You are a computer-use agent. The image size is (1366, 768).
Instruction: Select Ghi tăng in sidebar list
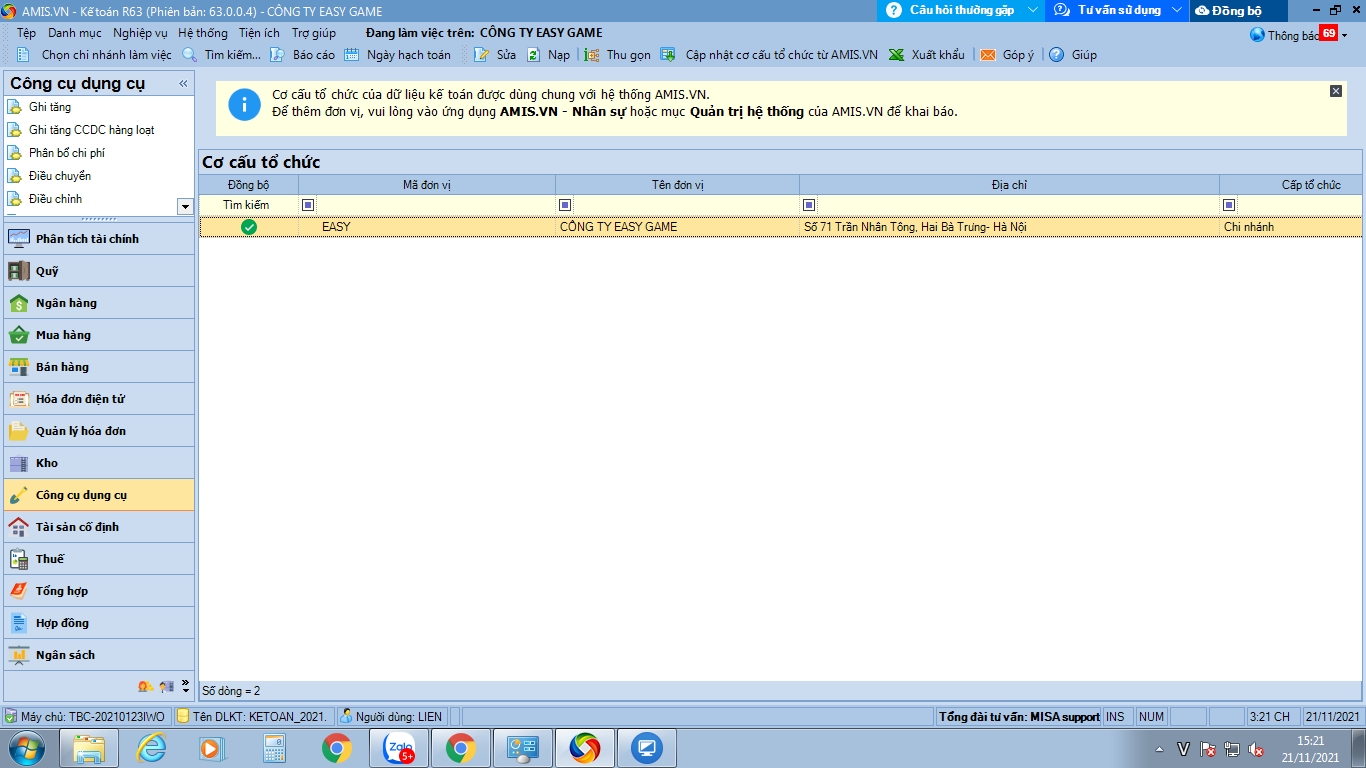pyautogui.click(x=50, y=107)
